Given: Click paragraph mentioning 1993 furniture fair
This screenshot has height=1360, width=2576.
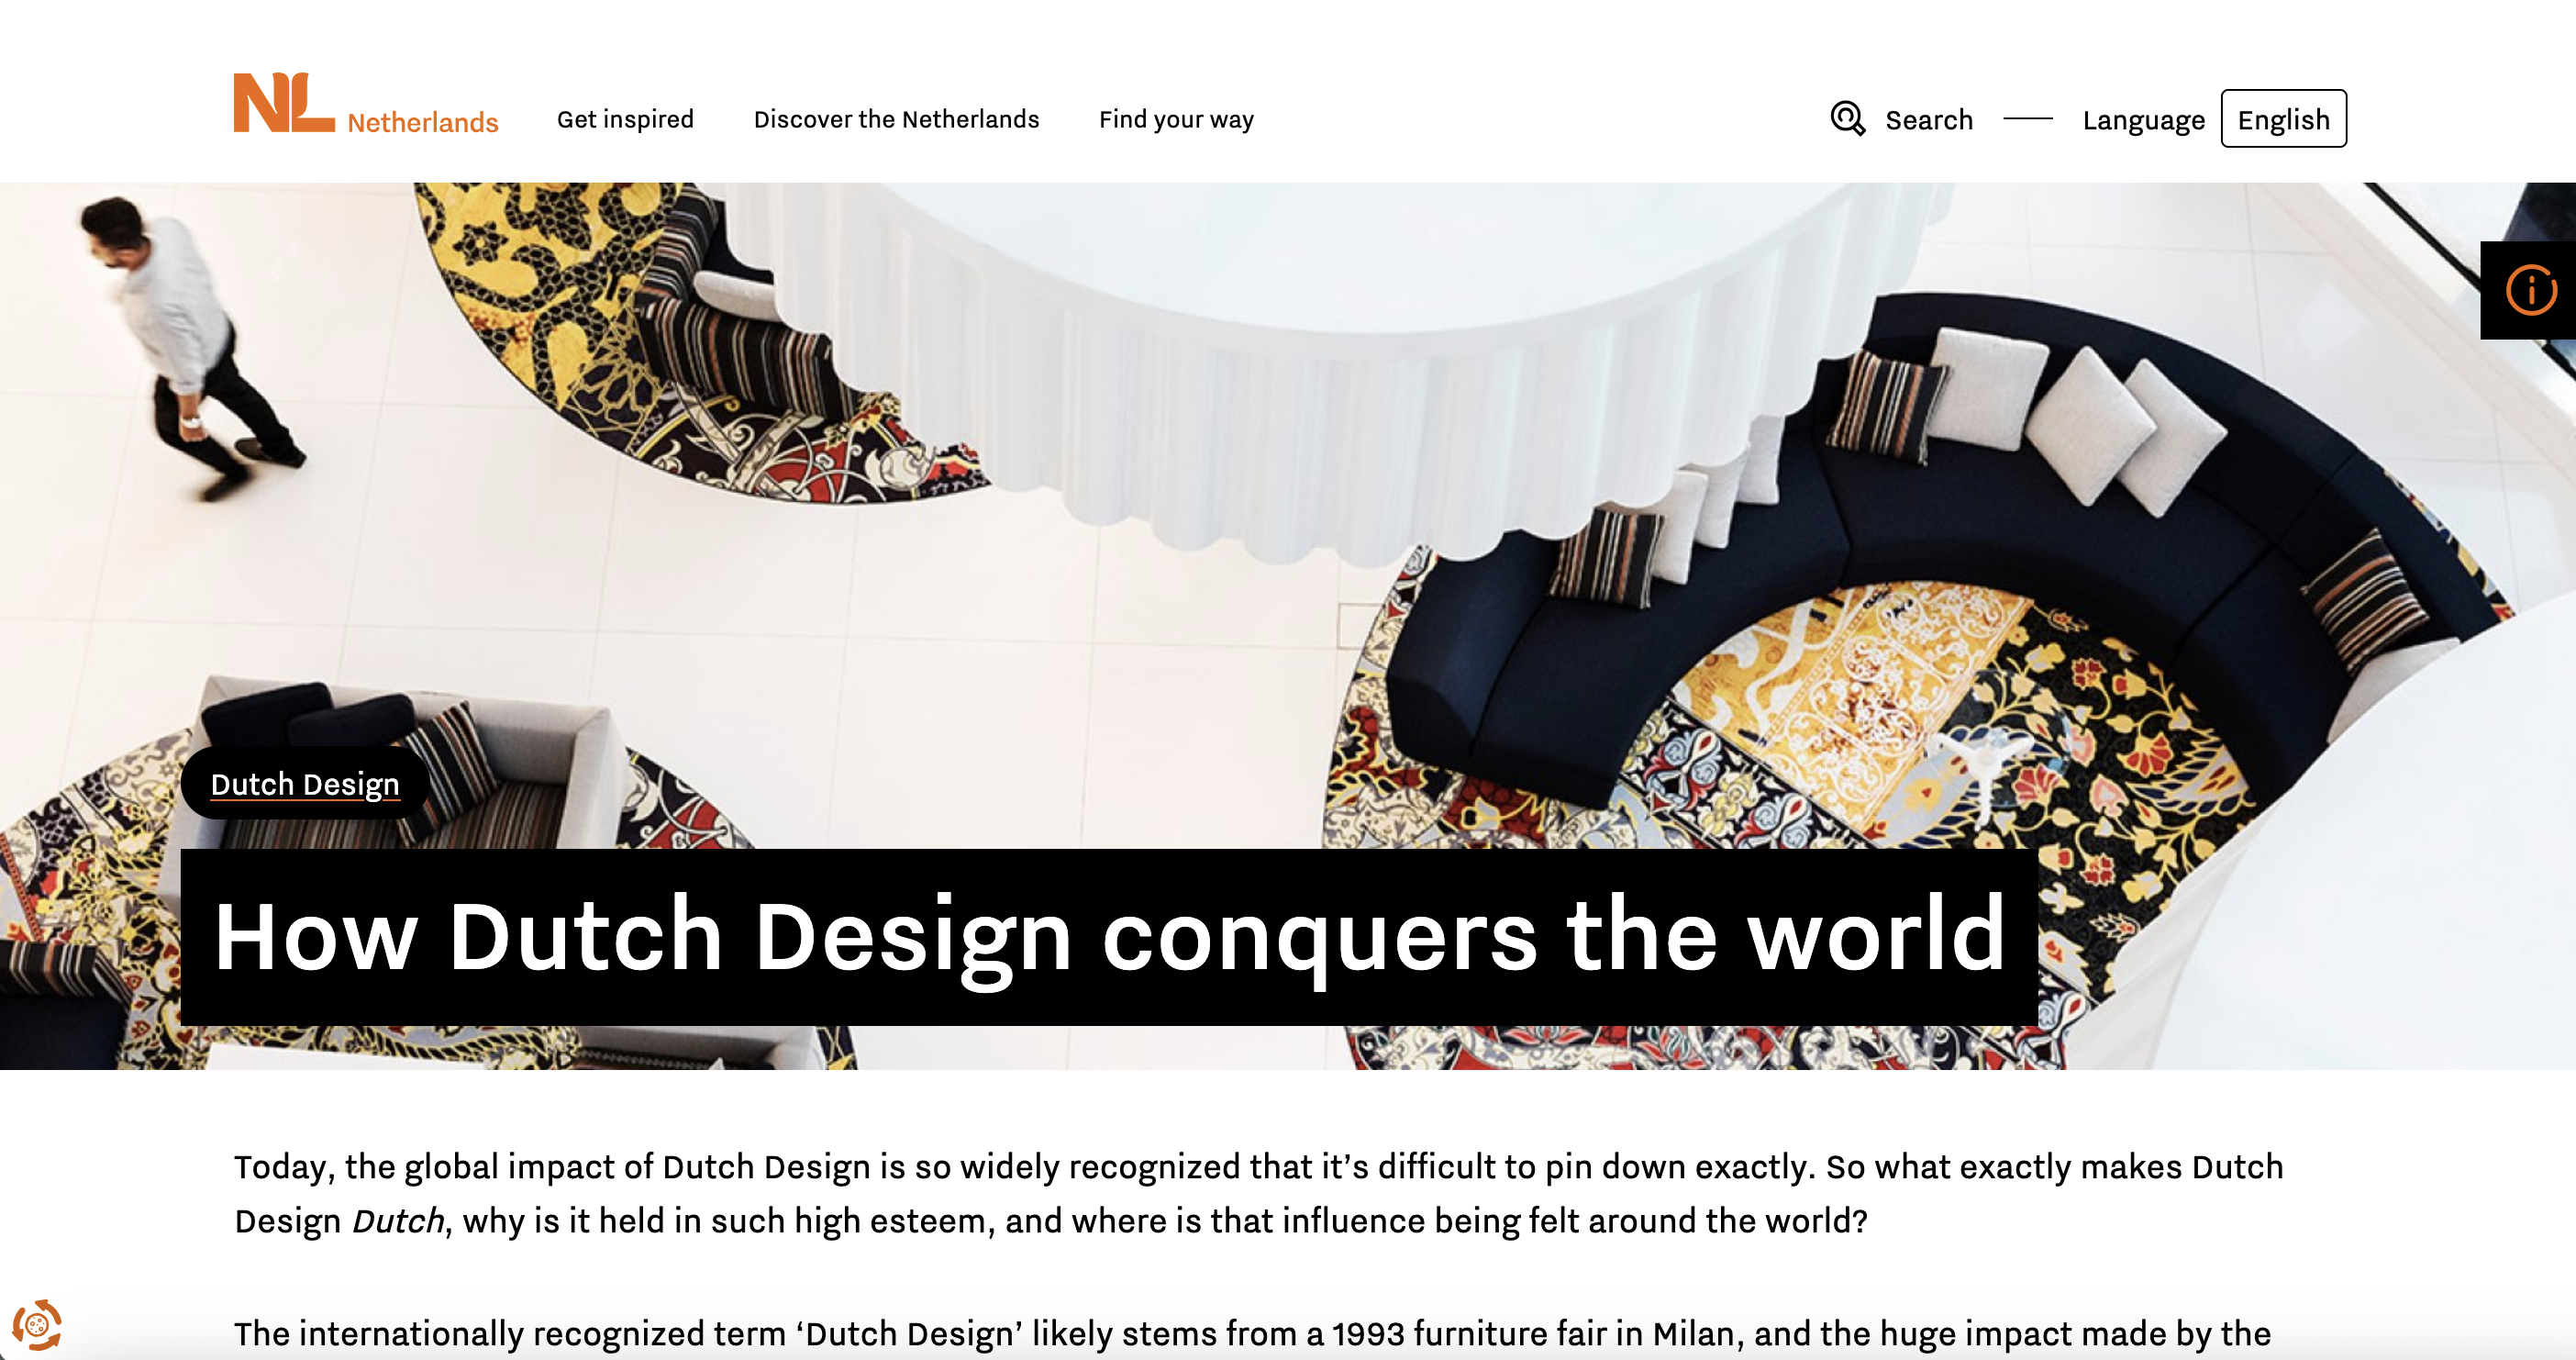Looking at the screenshot, I should [1252, 1333].
